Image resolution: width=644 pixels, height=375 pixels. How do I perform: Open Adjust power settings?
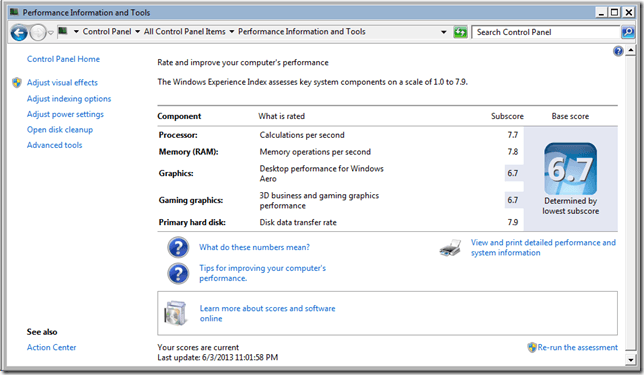pos(65,114)
